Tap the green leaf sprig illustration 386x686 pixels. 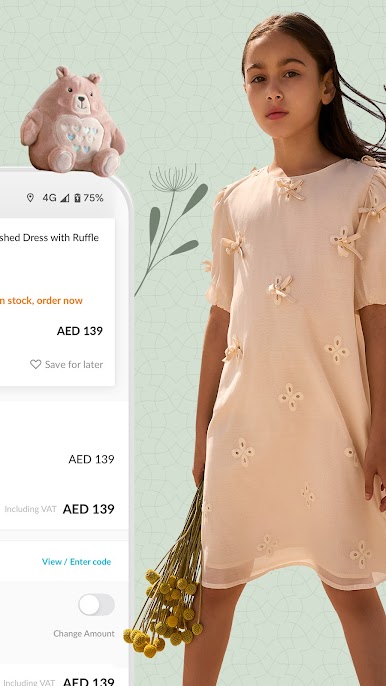[x=172, y=230]
